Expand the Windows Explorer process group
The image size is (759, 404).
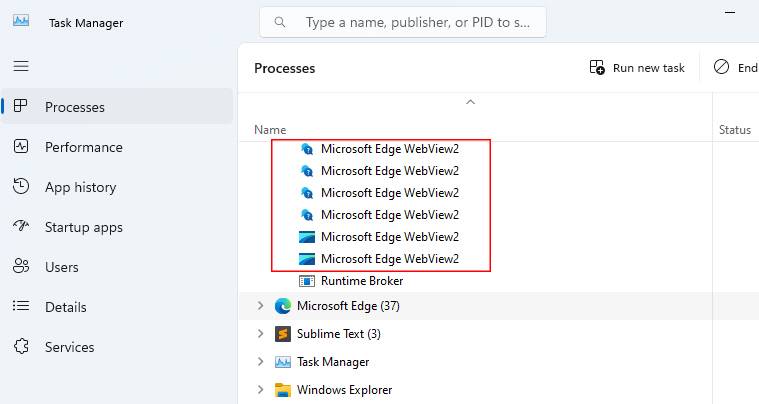pos(261,390)
